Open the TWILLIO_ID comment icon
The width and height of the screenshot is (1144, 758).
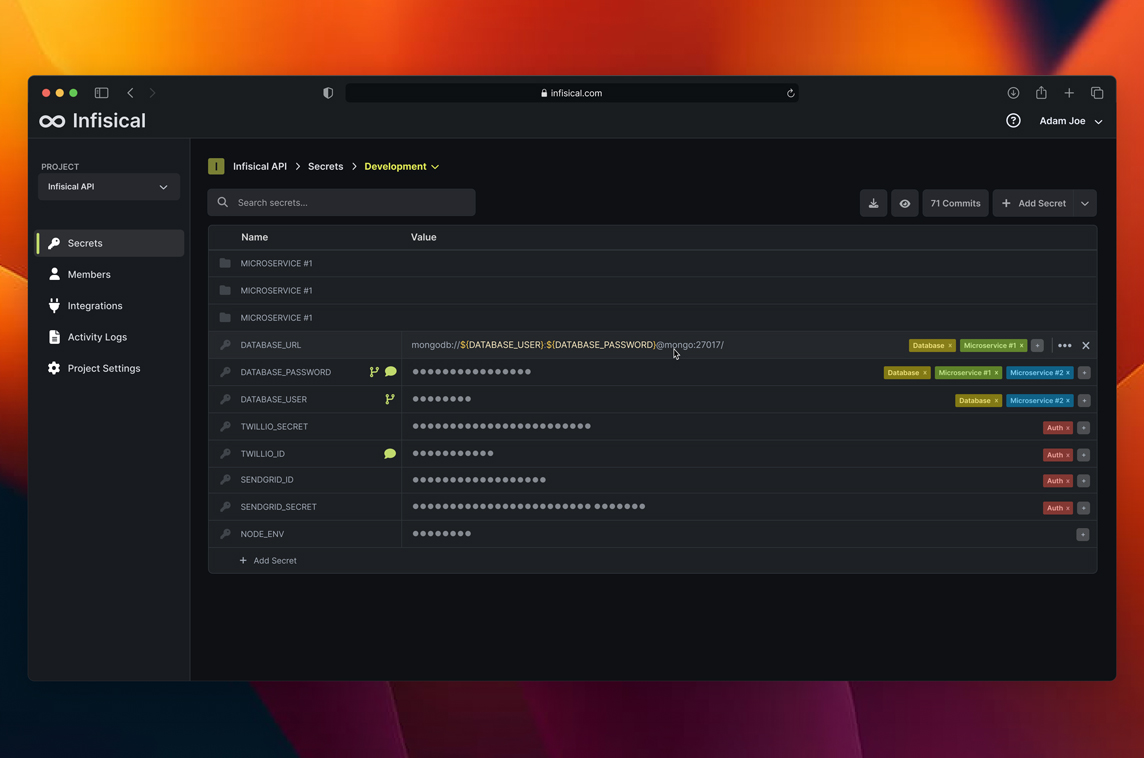pyautogui.click(x=390, y=454)
